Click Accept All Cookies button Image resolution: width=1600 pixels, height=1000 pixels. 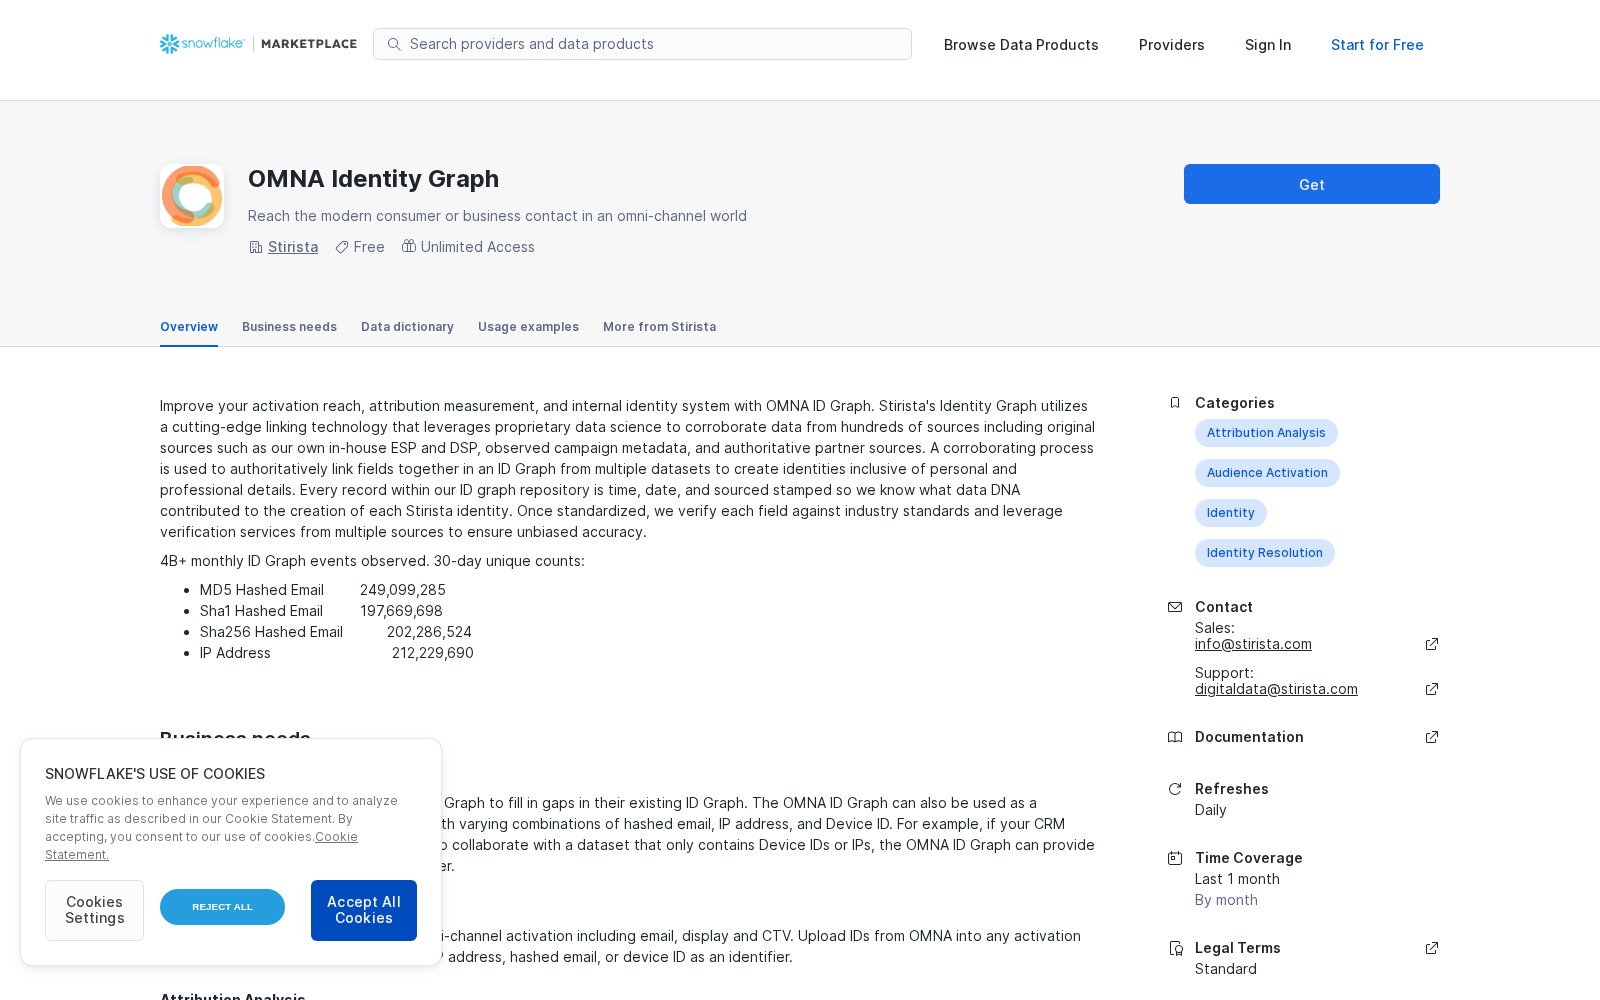(x=364, y=910)
